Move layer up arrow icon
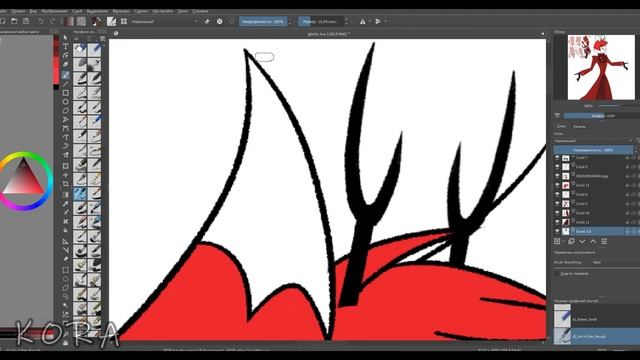 (x=593, y=241)
